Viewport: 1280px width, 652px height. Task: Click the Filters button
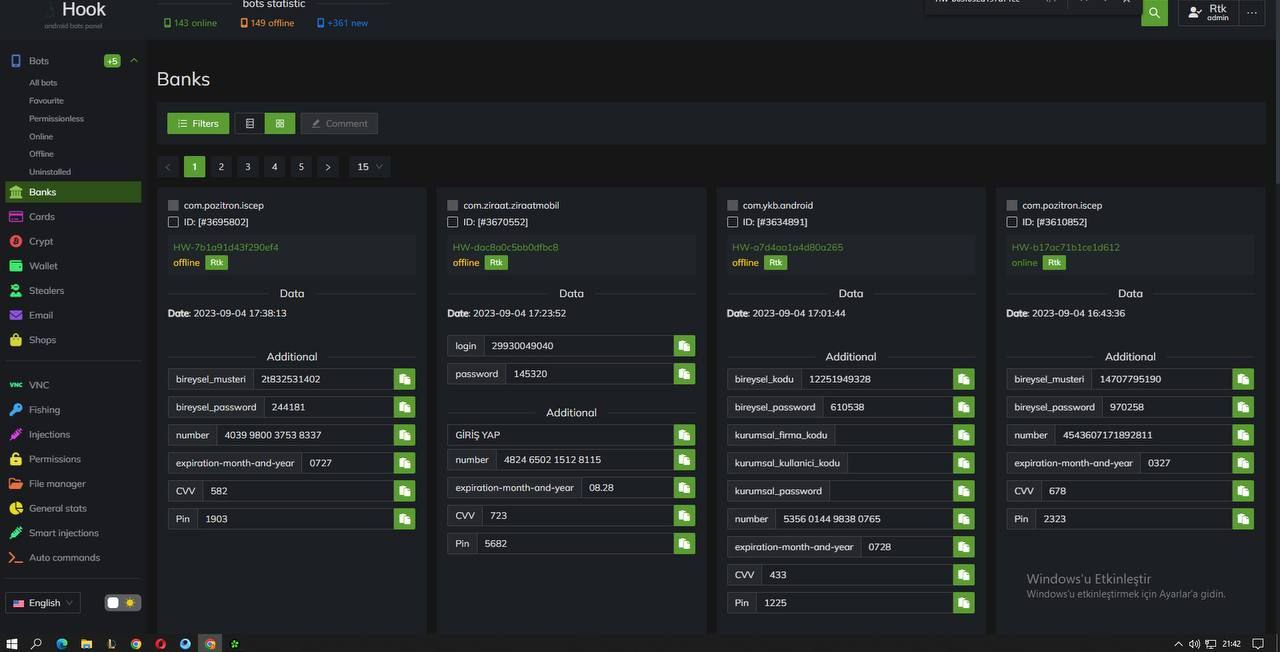198,124
